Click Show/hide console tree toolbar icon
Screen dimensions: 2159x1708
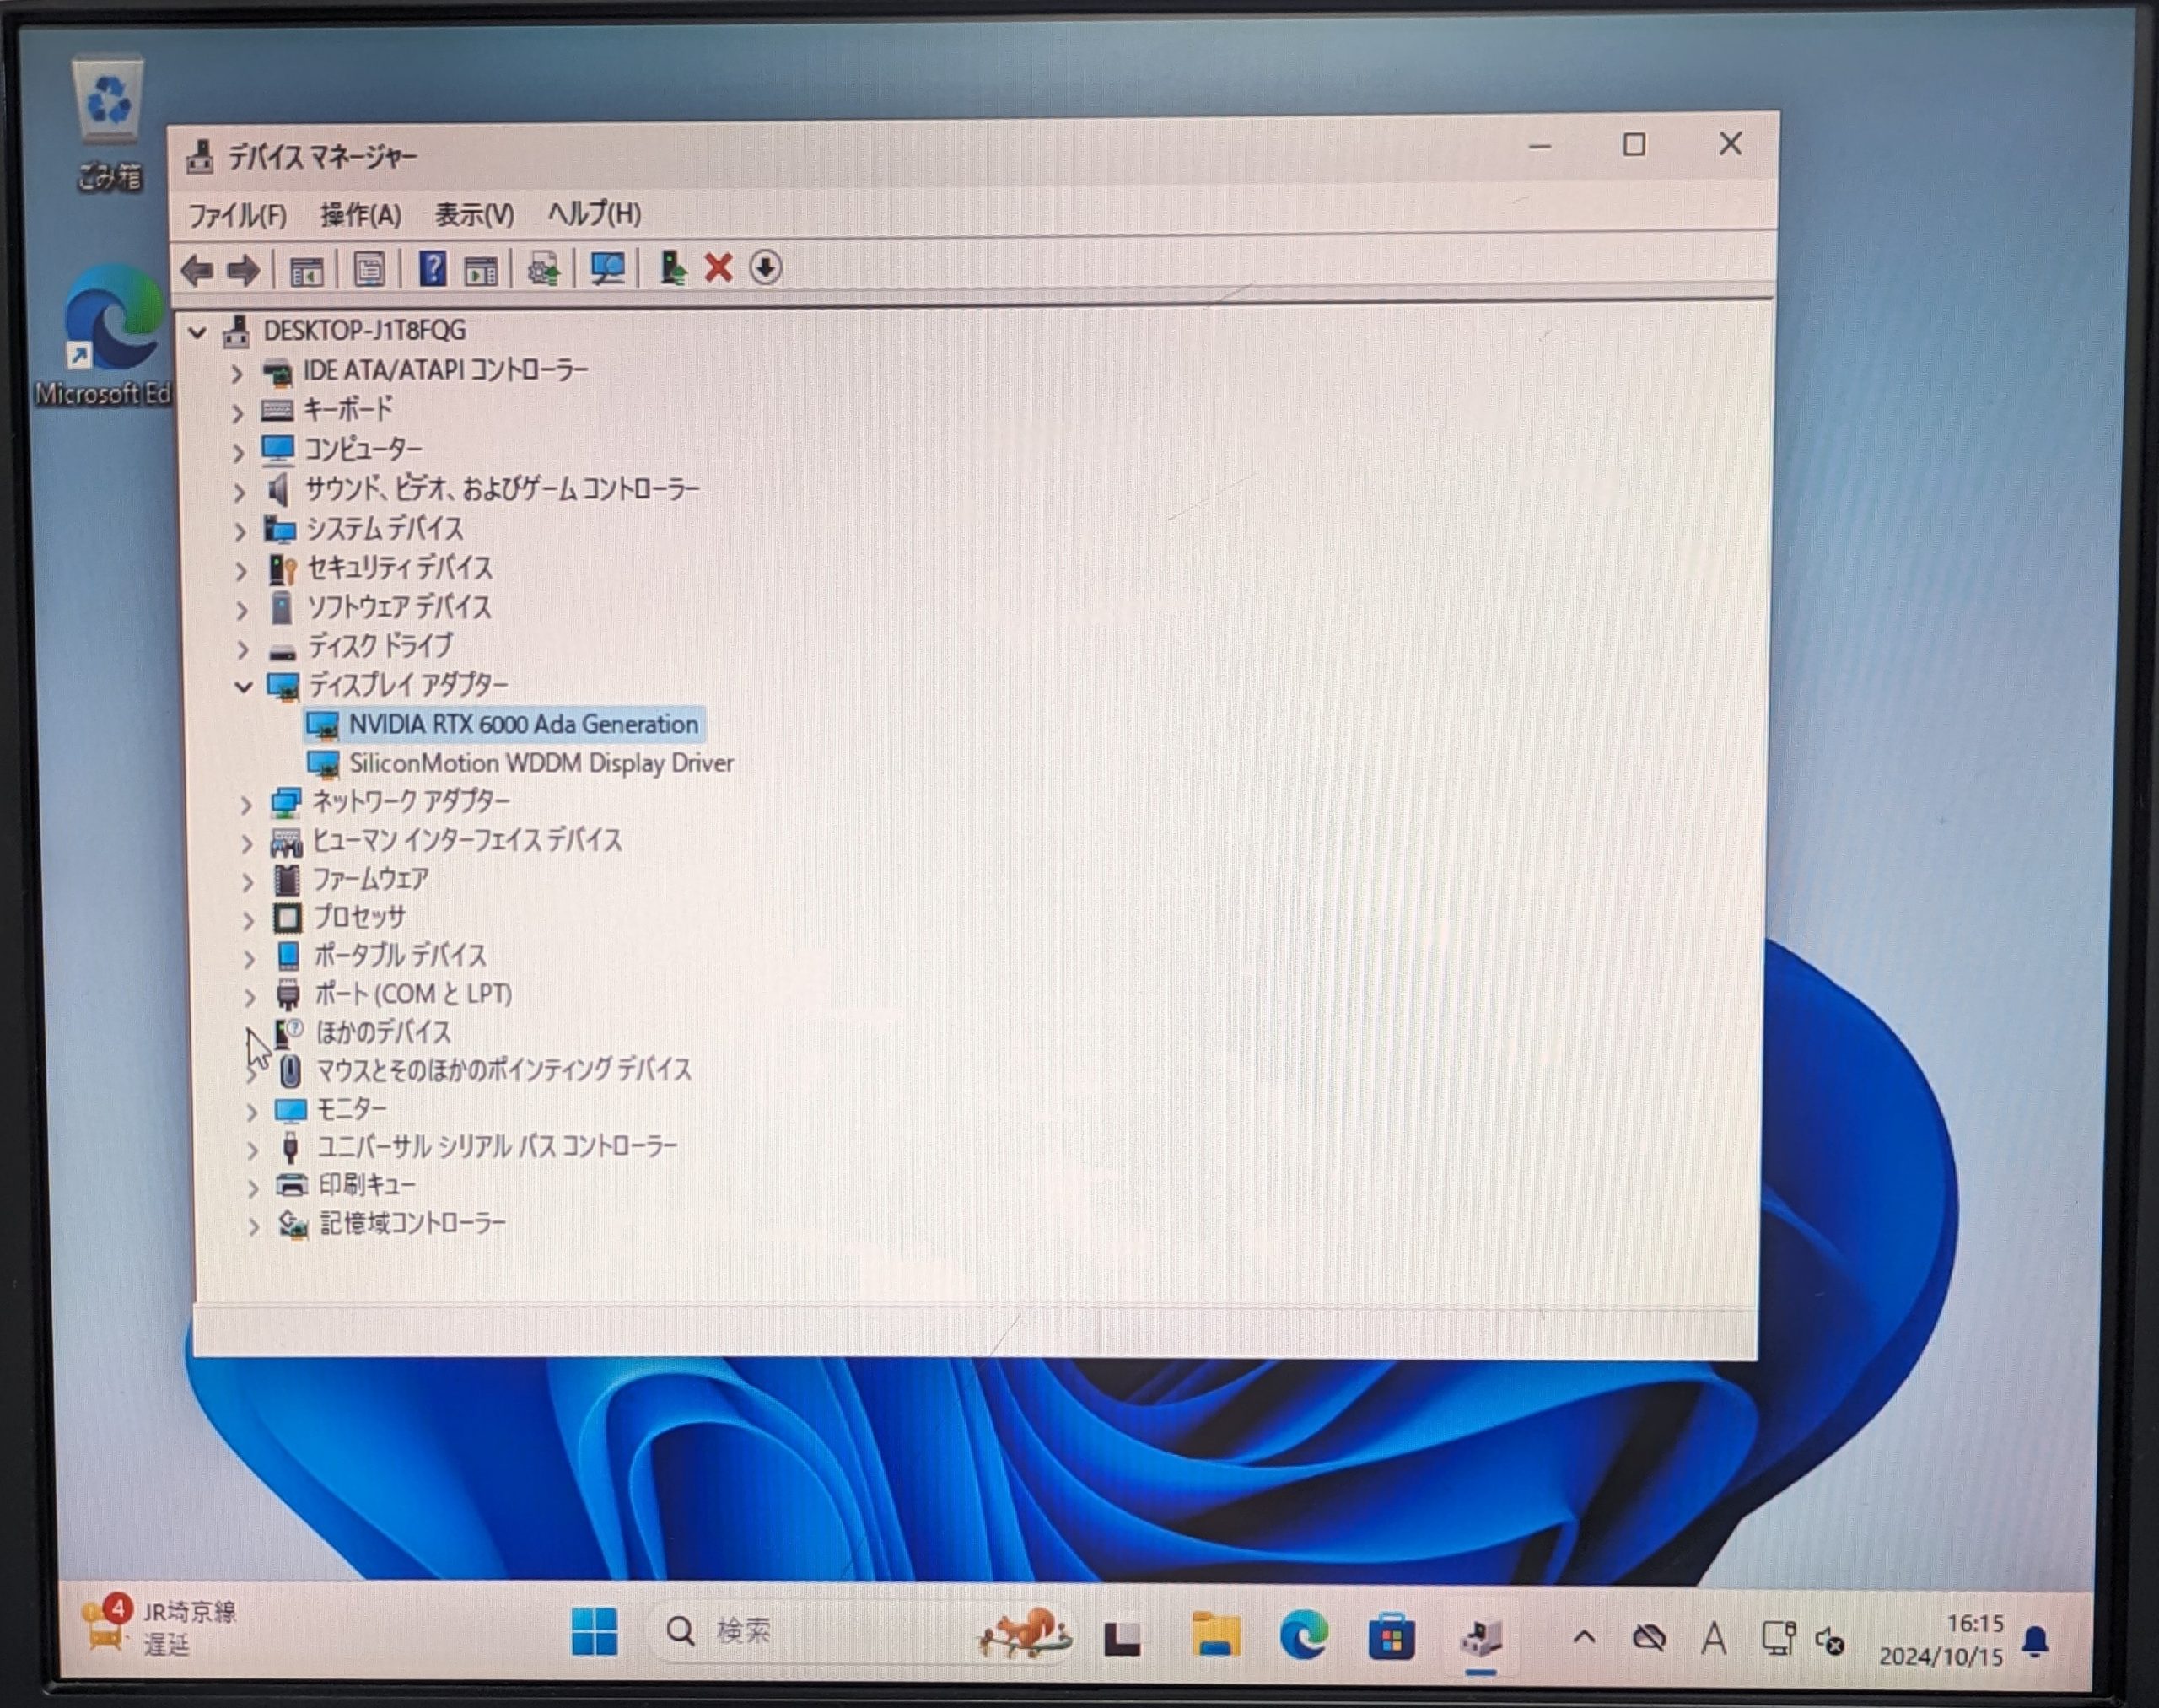306,270
